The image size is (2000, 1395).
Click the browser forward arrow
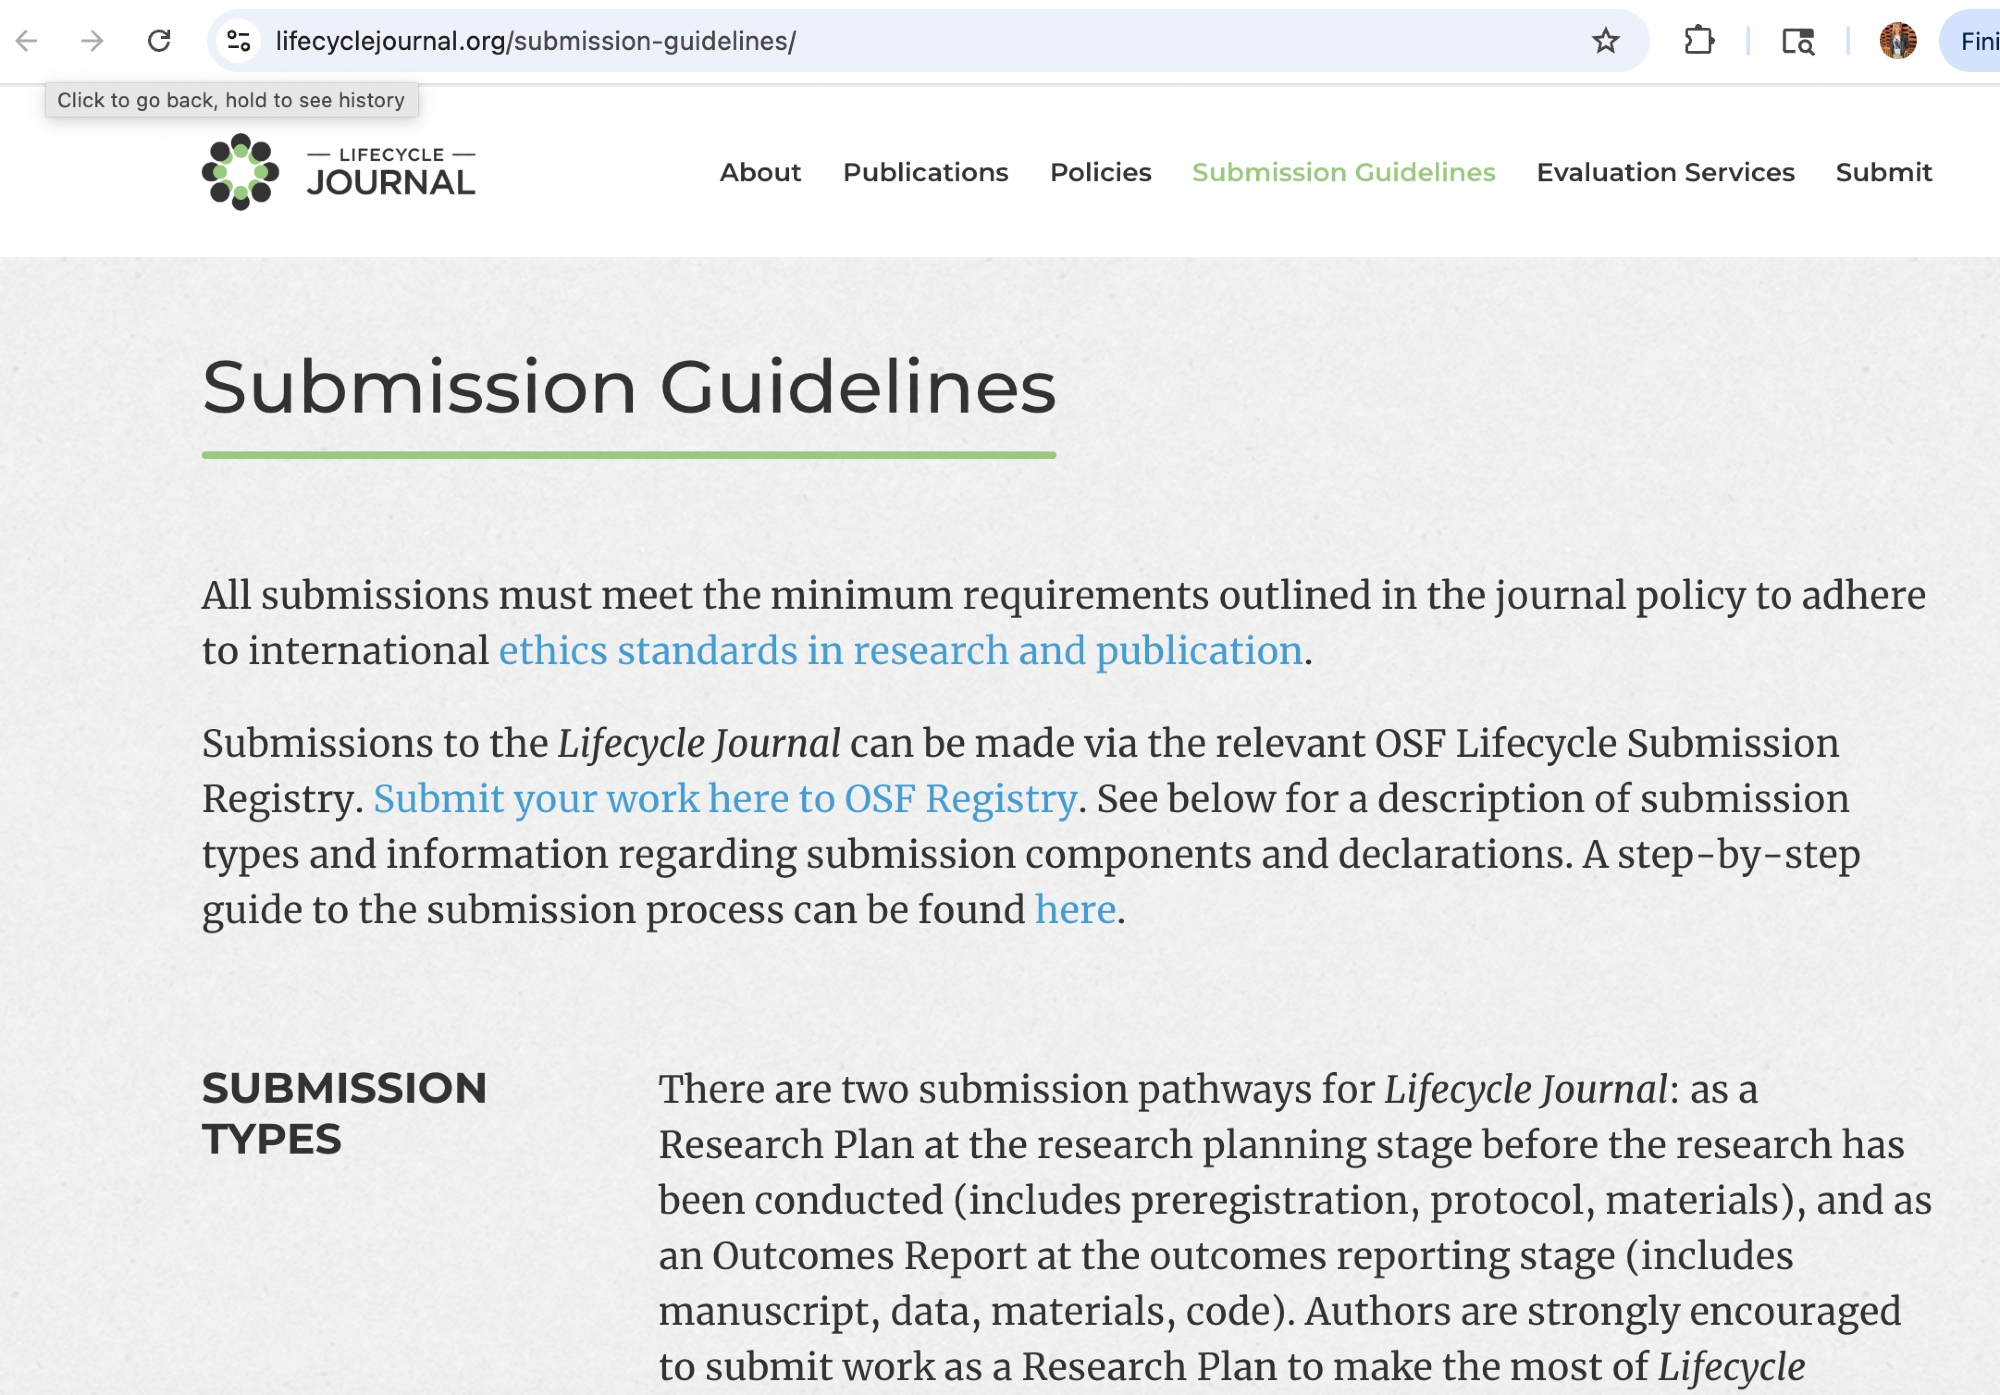click(x=92, y=41)
